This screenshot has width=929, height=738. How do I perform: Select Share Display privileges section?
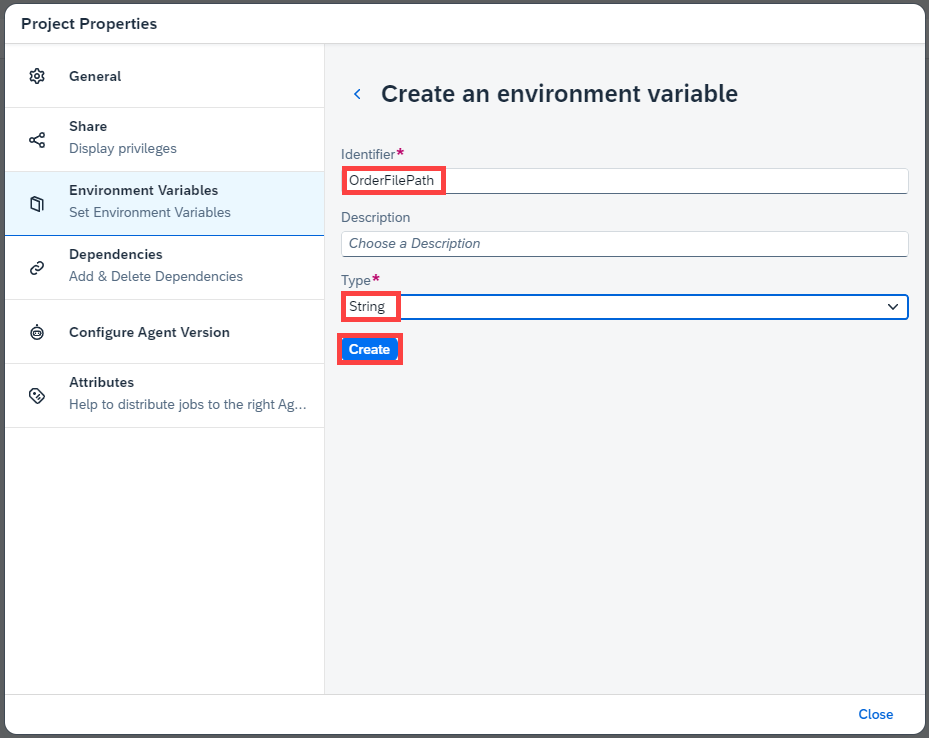[165, 140]
